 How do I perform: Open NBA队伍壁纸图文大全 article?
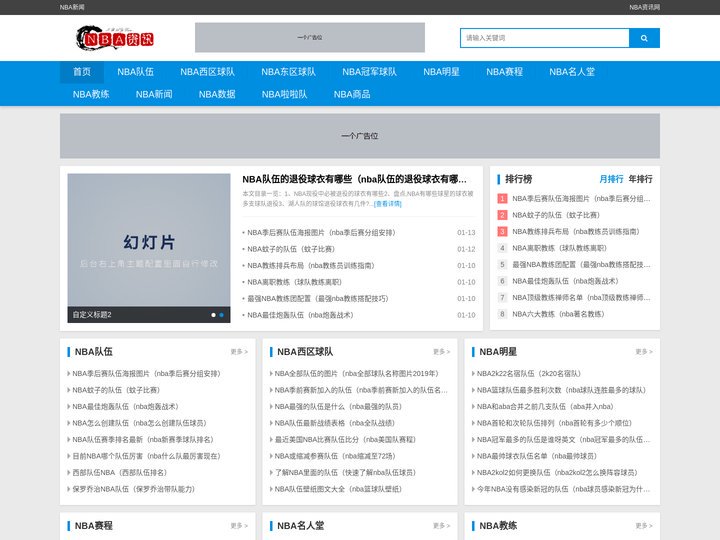click(338, 489)
